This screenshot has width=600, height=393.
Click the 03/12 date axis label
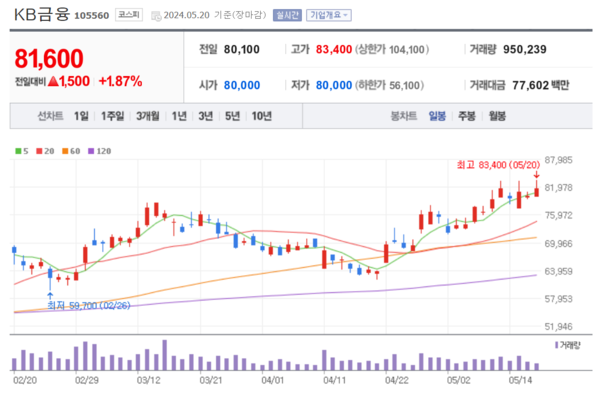pos(148,380)
